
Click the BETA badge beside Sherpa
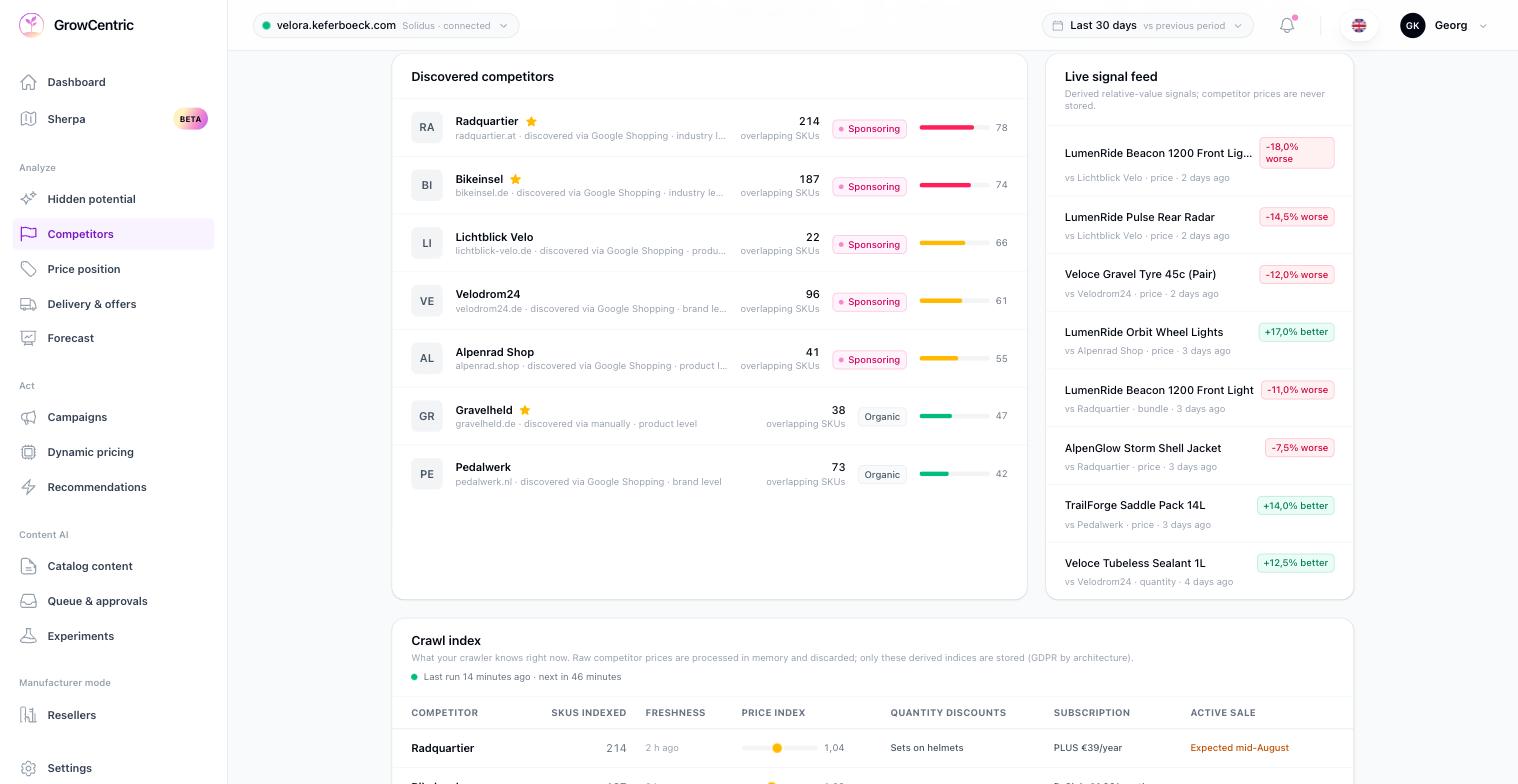(190, 119)
